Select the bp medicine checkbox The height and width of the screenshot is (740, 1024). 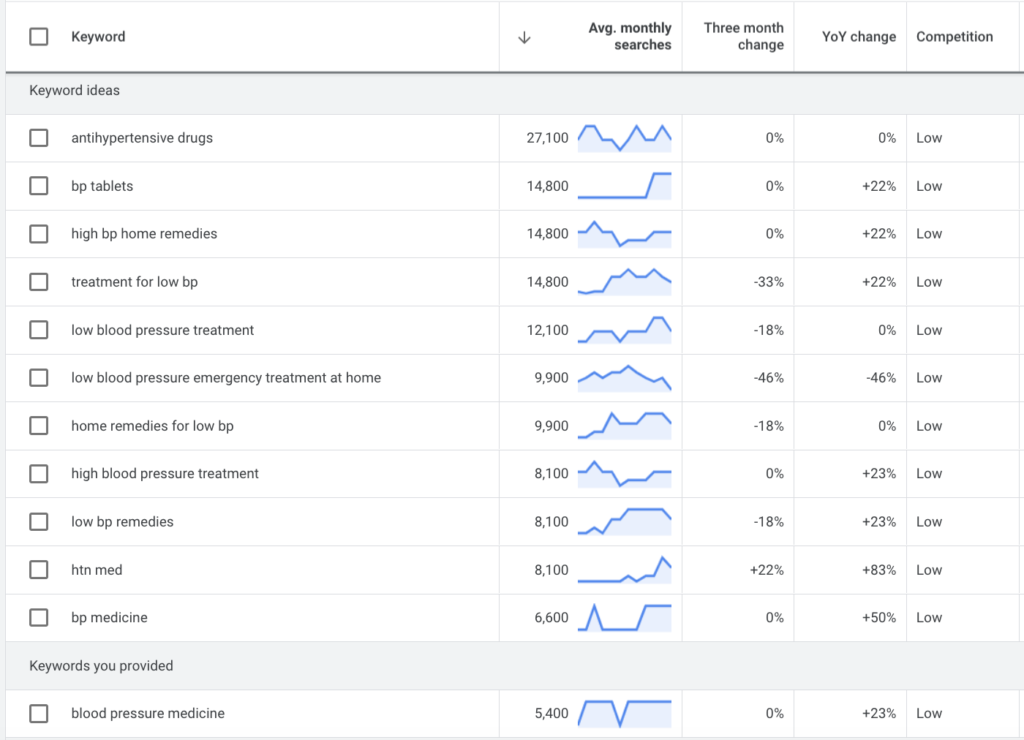[39, 617]
